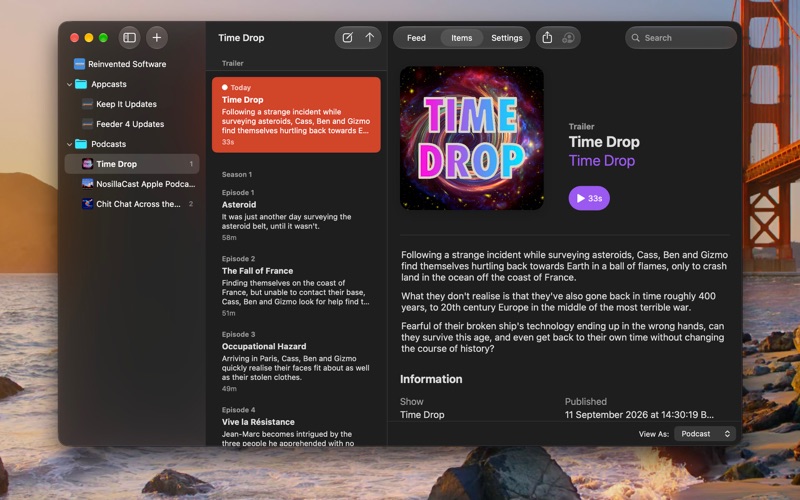The width and height of the screenshot is (800, 500).
Task: Select the Today Time Drop trailer item
Action: [x=296, y=115]
